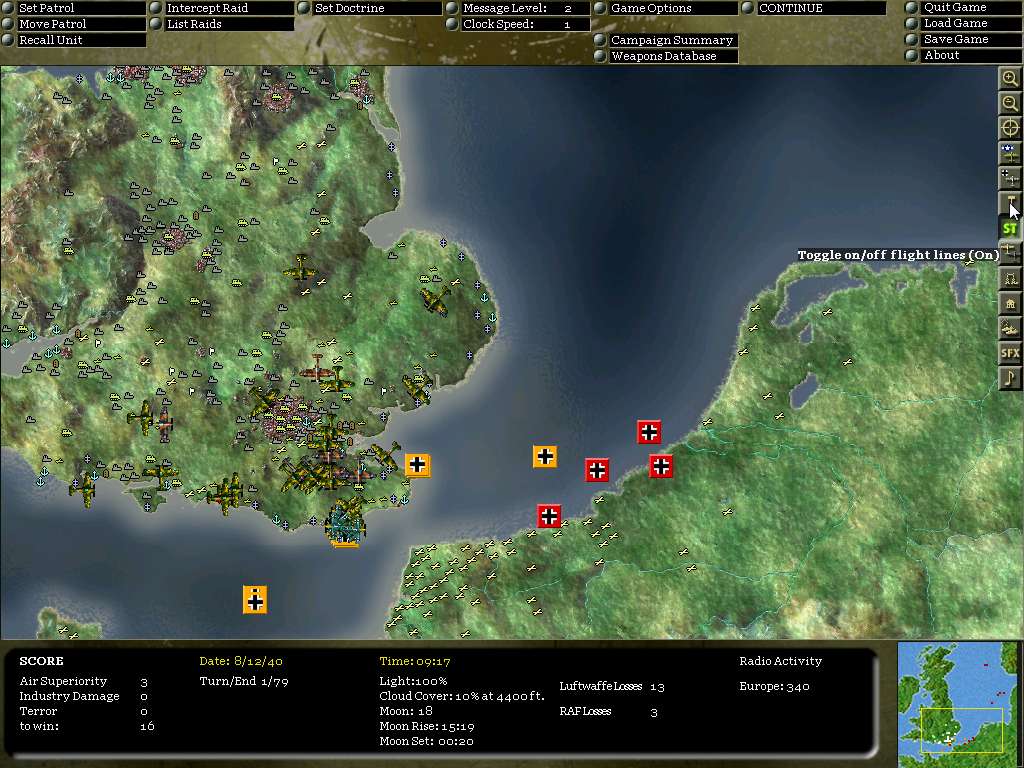The image size is (1024, 768).
Task: Select red raid marker near Calais coast
Action: [x=549, y=516]
